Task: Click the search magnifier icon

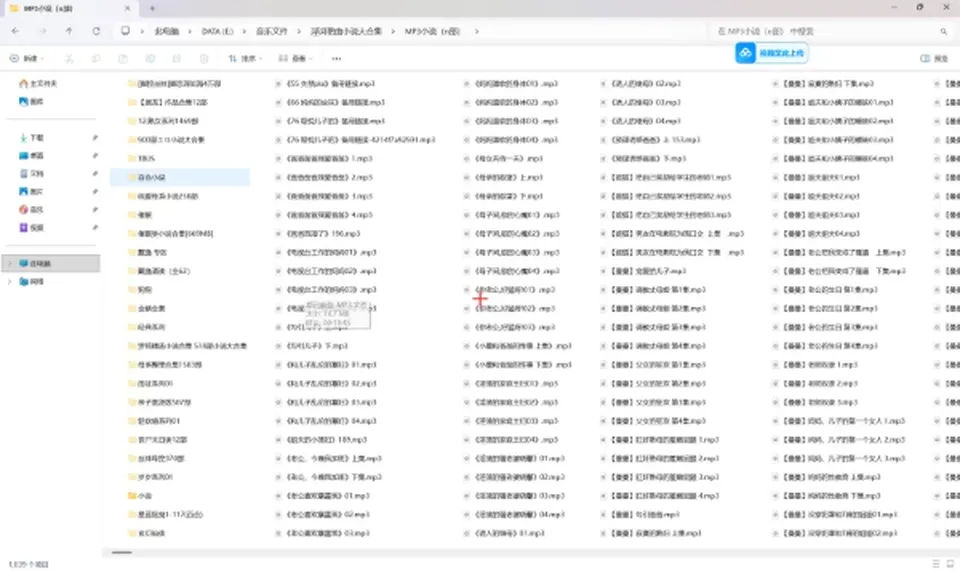Action: (943, 31)
